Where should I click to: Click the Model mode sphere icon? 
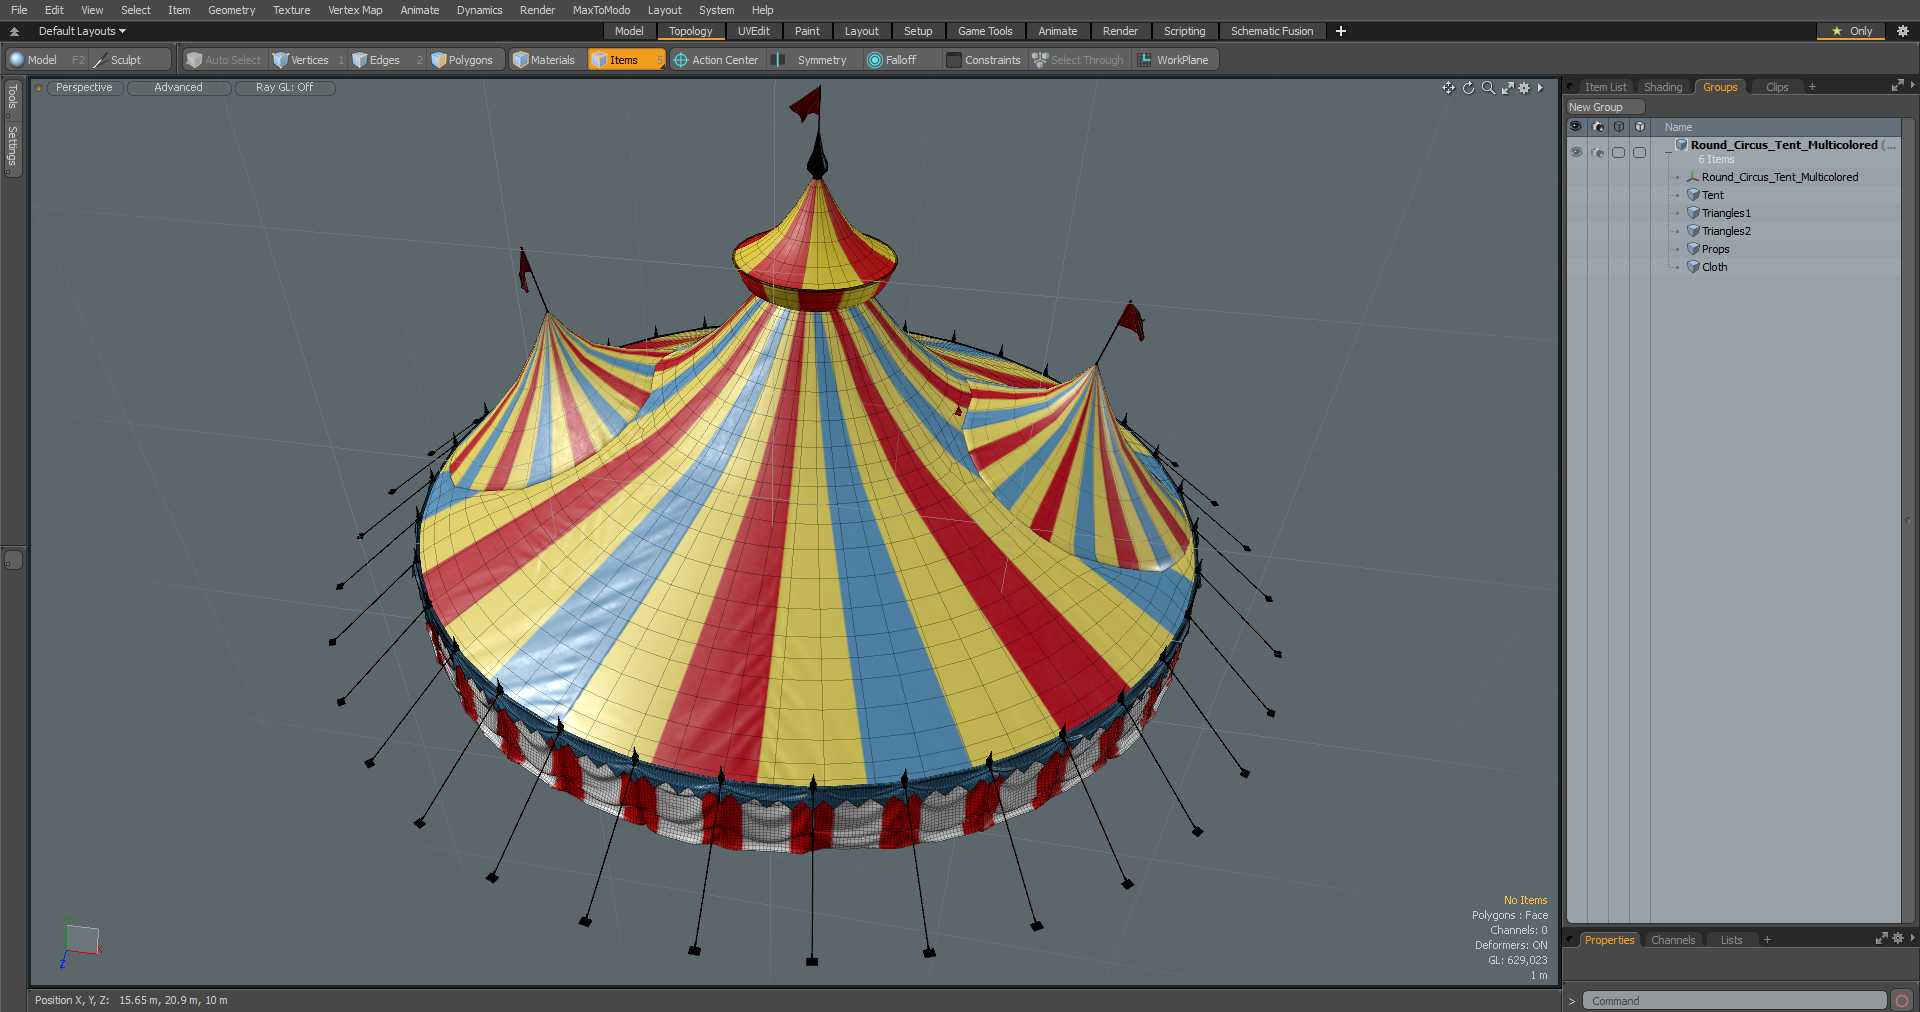click(16, 60)
